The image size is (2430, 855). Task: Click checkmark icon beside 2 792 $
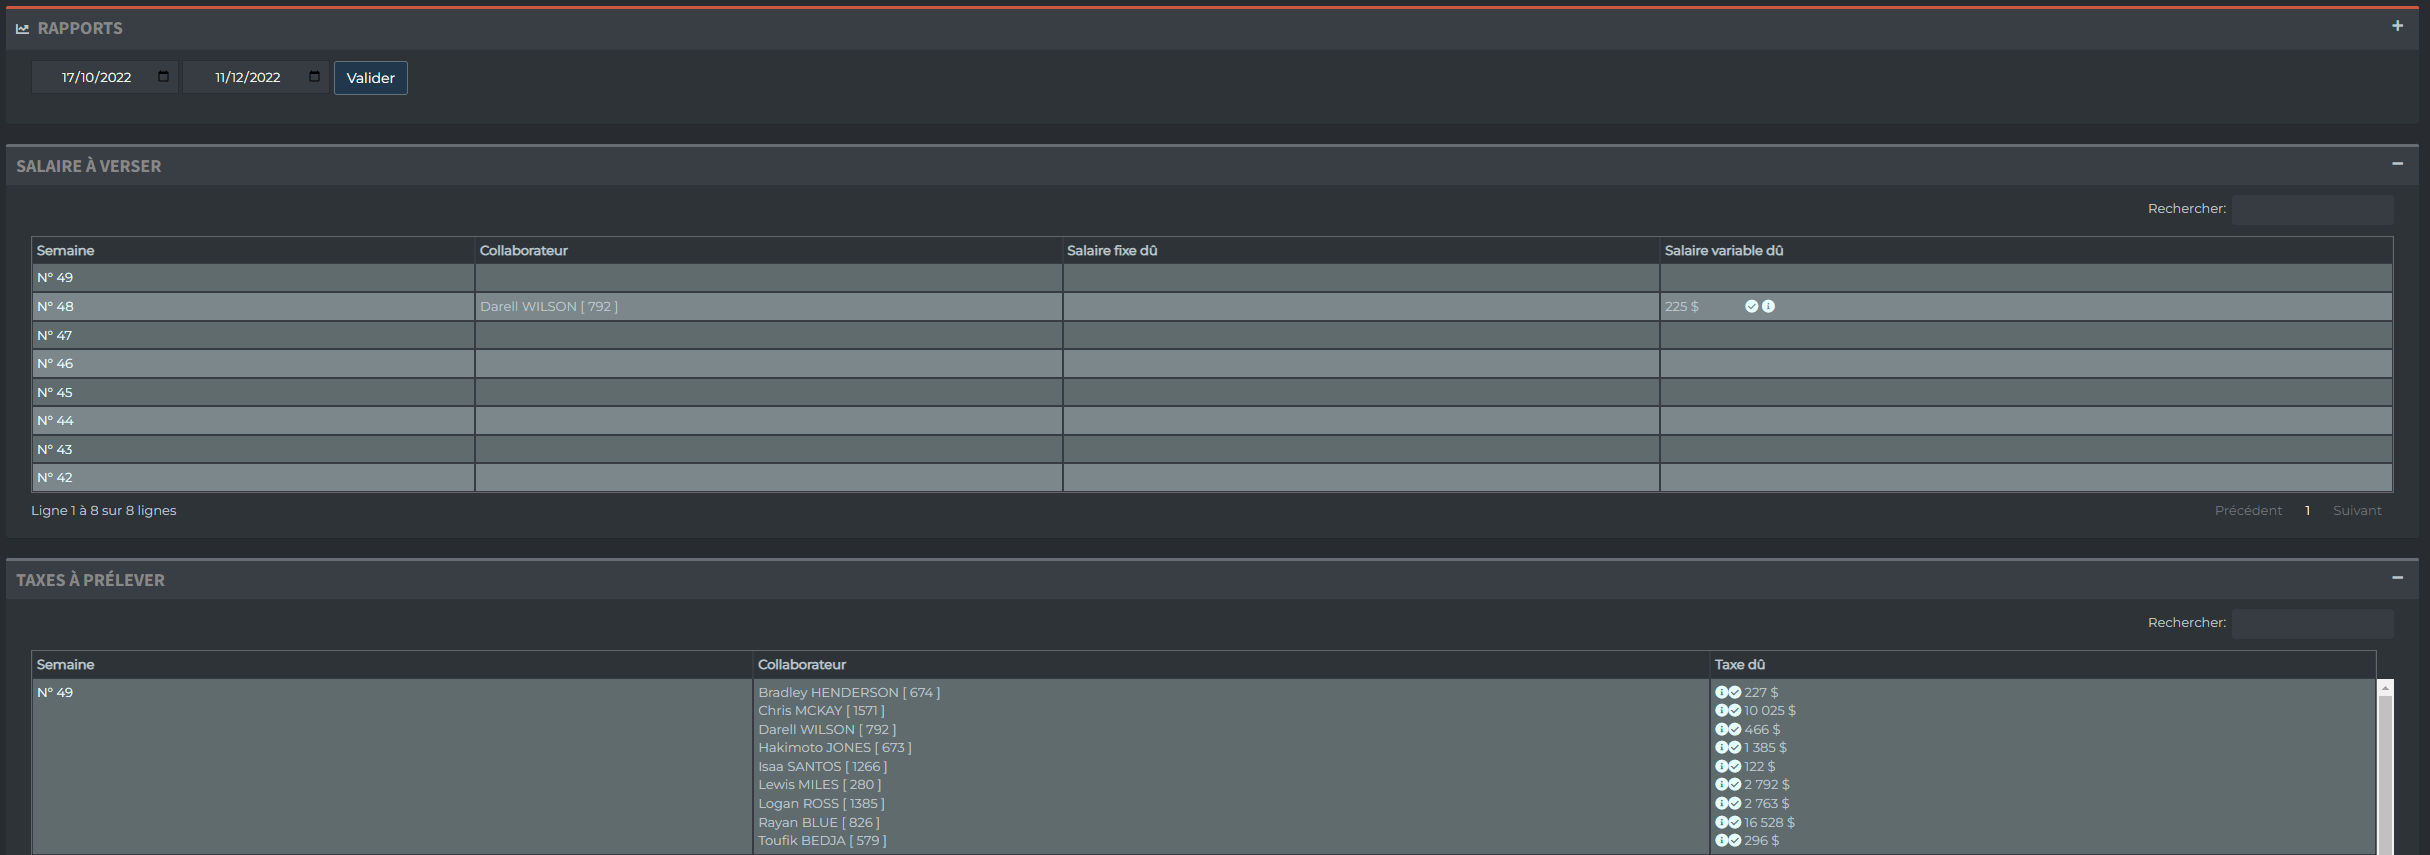1735,785
